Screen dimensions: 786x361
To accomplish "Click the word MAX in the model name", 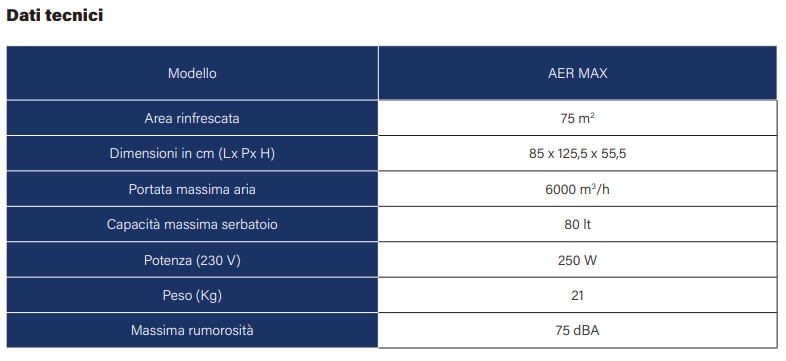I will click(x=593, y=73).
